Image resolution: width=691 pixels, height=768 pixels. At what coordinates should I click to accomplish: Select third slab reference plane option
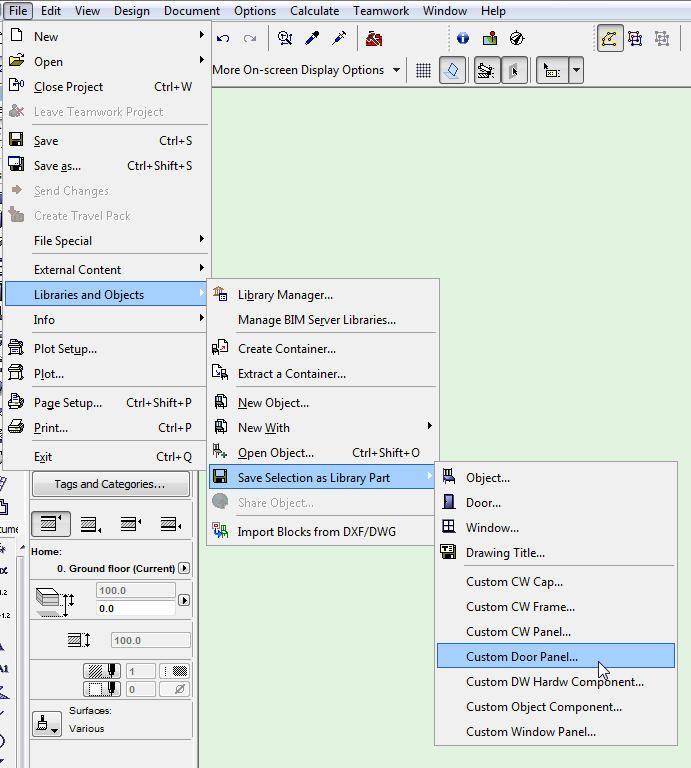[131, 524]
